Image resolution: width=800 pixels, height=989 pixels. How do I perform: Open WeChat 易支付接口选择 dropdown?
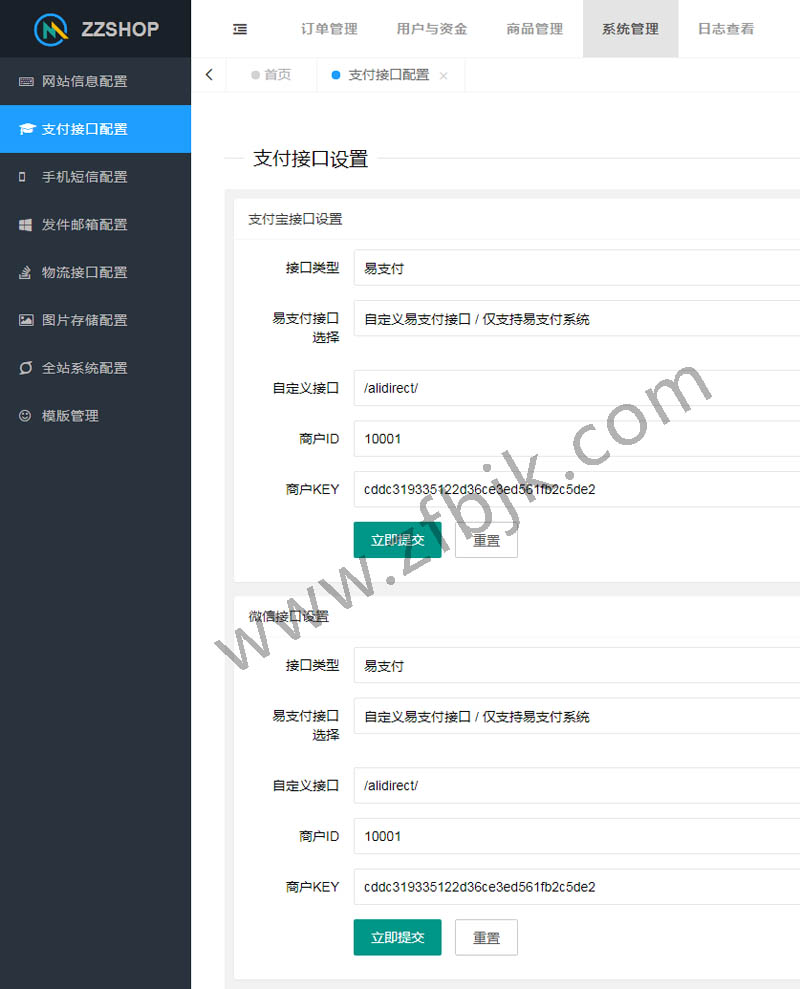pyautogui.click(x=577, y=716)
